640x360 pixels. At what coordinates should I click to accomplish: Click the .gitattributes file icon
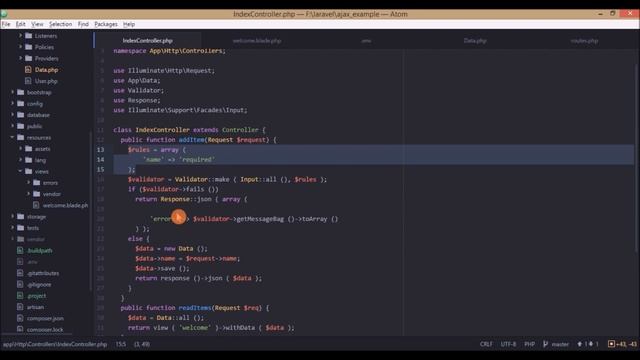[x=20, y=273]
